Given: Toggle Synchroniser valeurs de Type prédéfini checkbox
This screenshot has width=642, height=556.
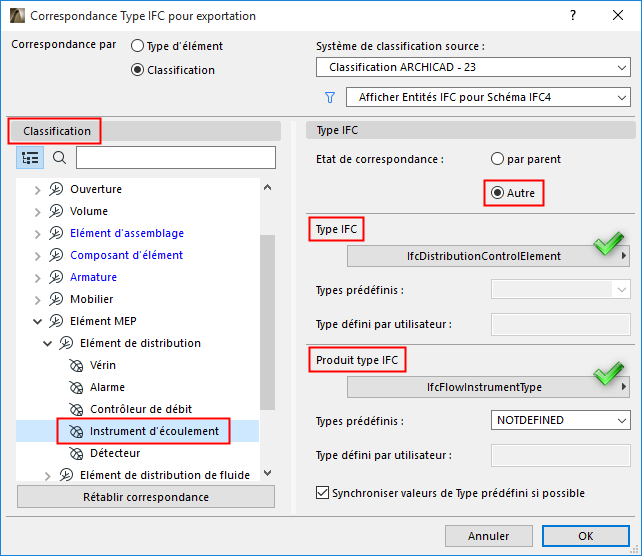Looking at the screenshot, I should click(322, 493).
